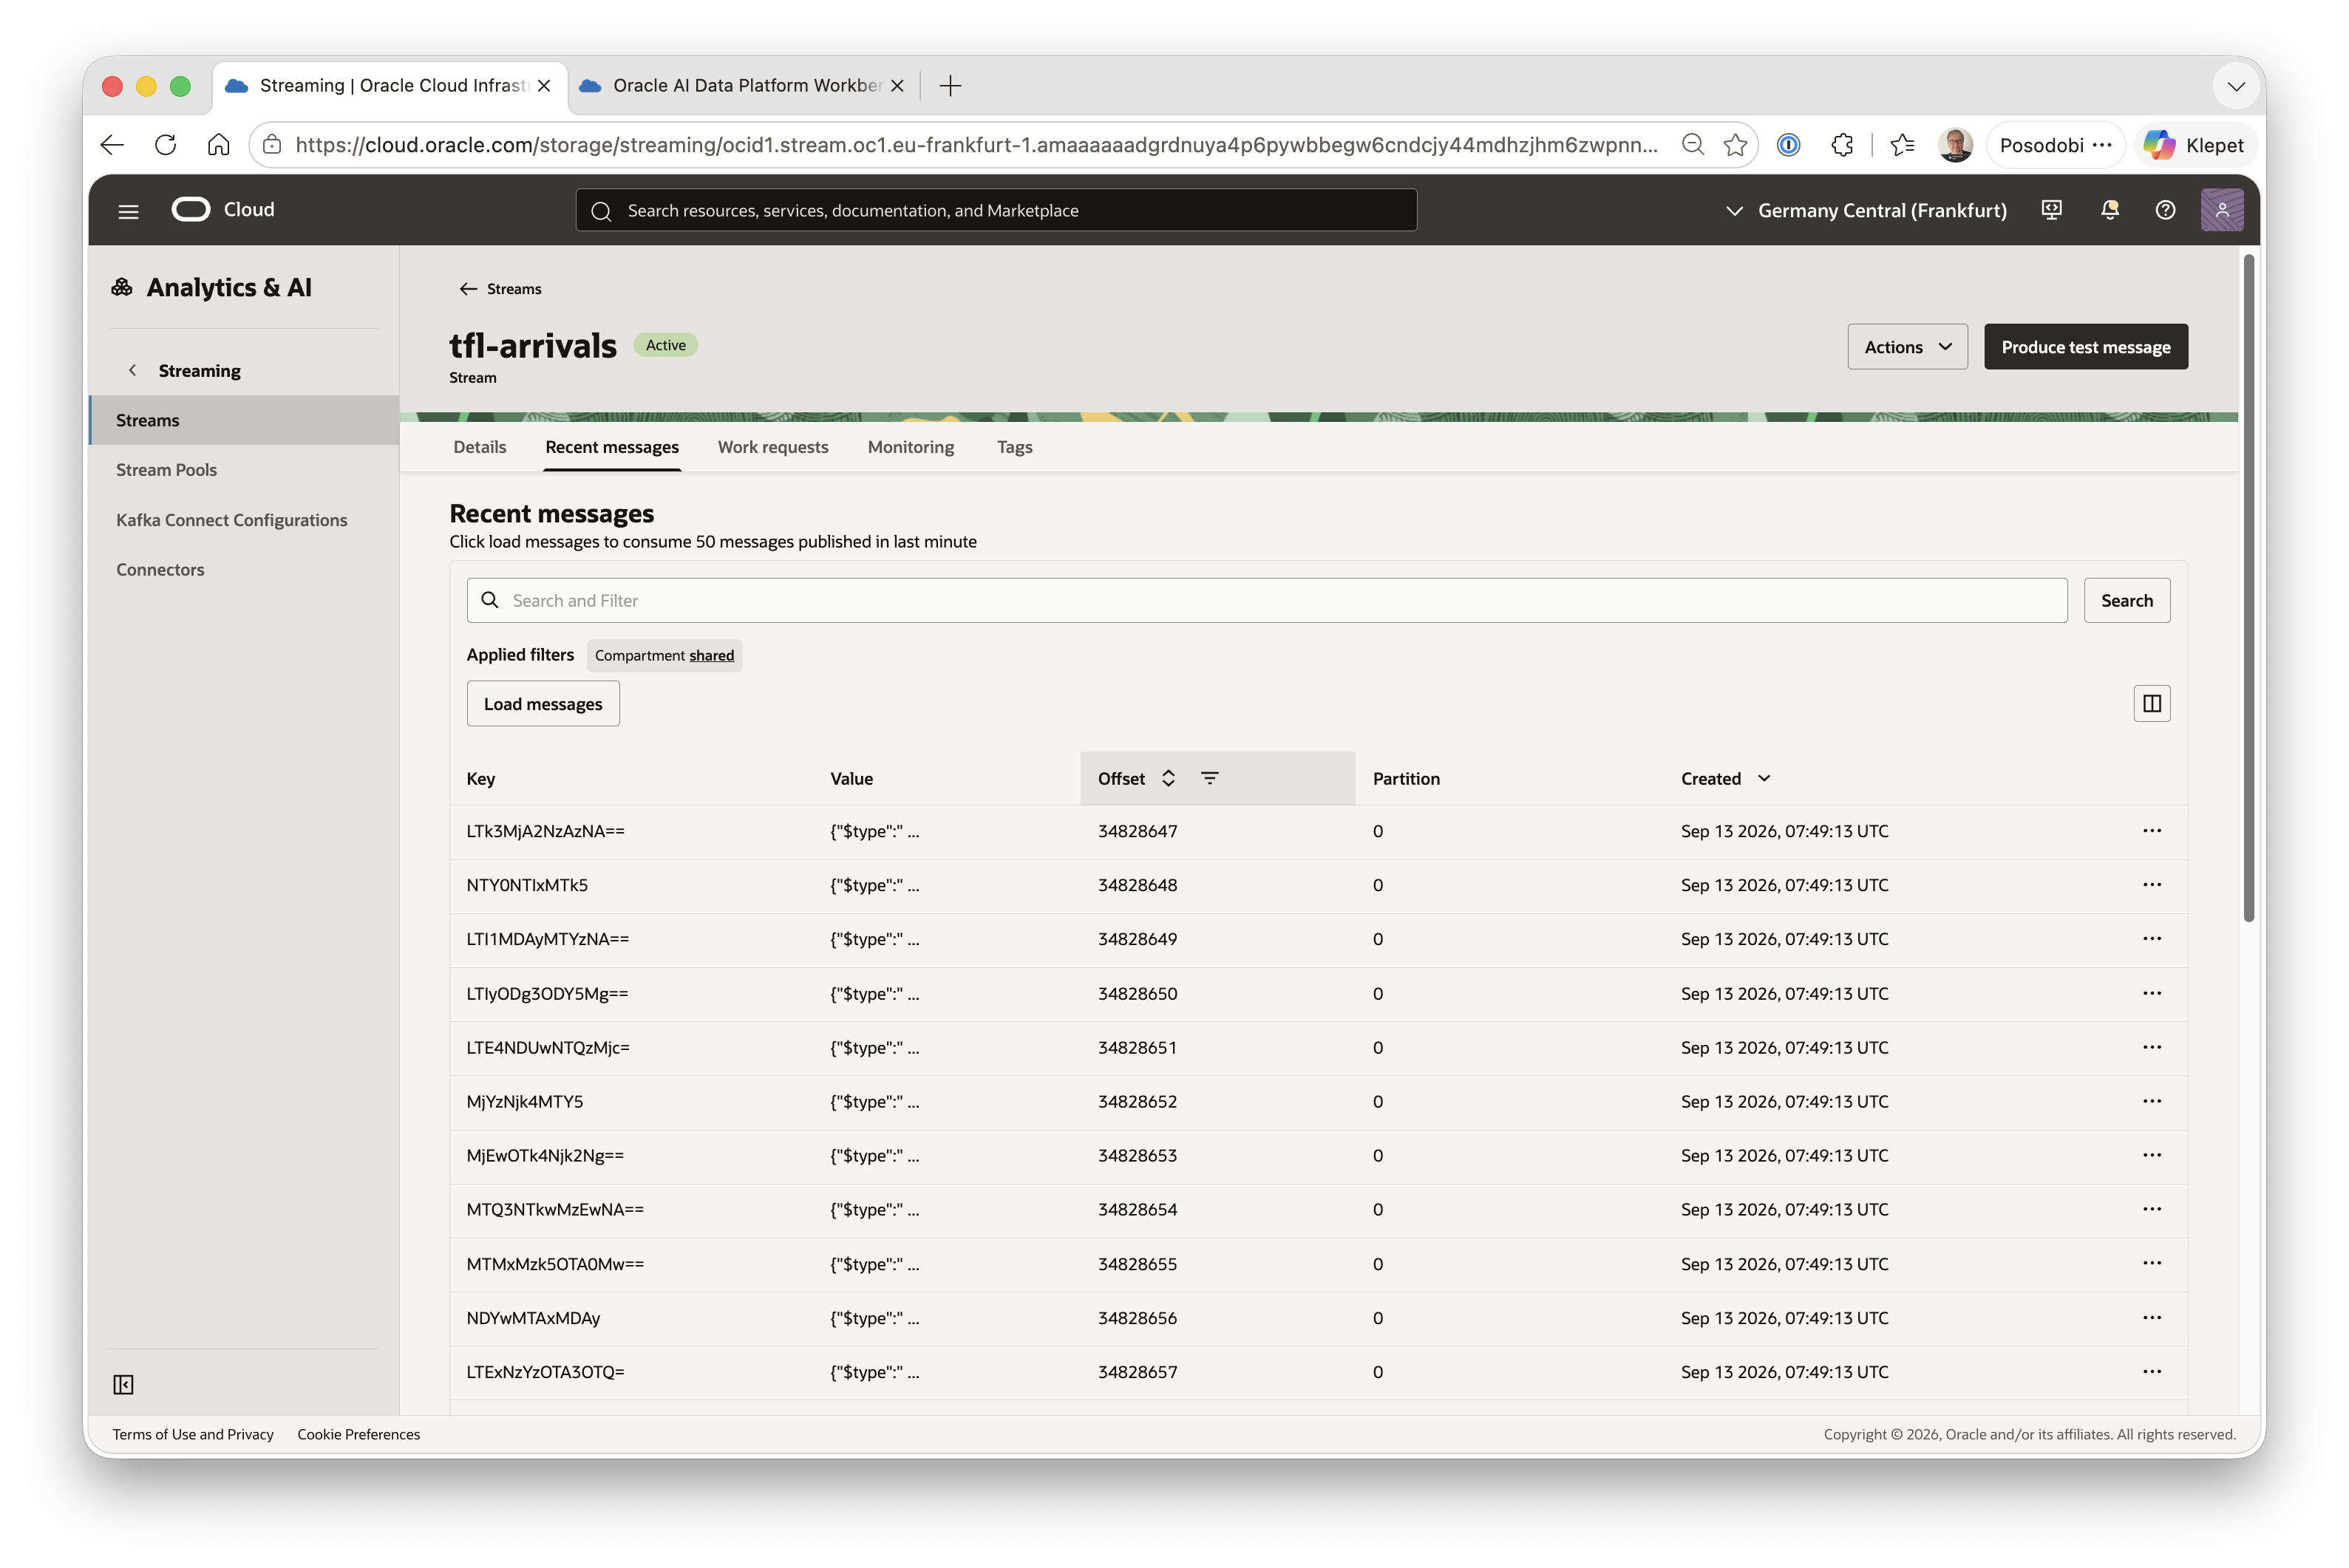Close the Streaming Oracle Cloud tab
Screen dimensions: 2349x1568
click(544, 86)
